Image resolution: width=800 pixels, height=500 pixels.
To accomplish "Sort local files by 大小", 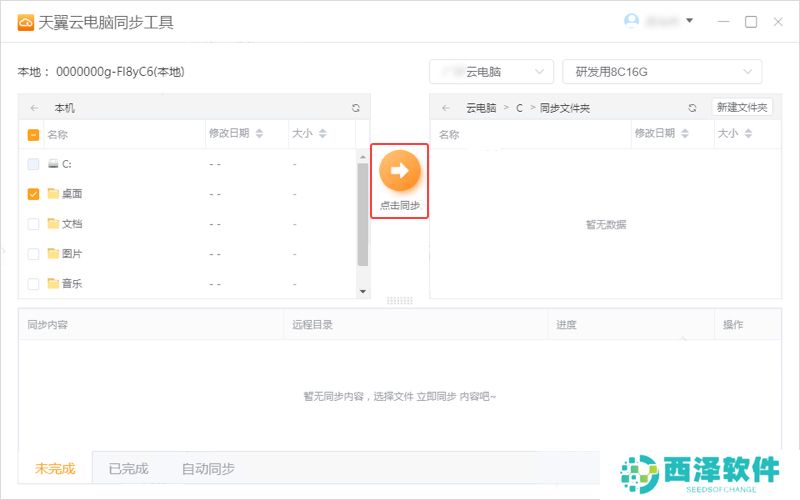I will [x=322, y=134].
